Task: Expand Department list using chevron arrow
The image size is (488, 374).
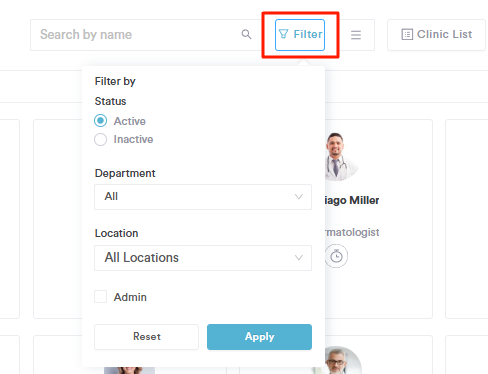Action: click(299, 197)
